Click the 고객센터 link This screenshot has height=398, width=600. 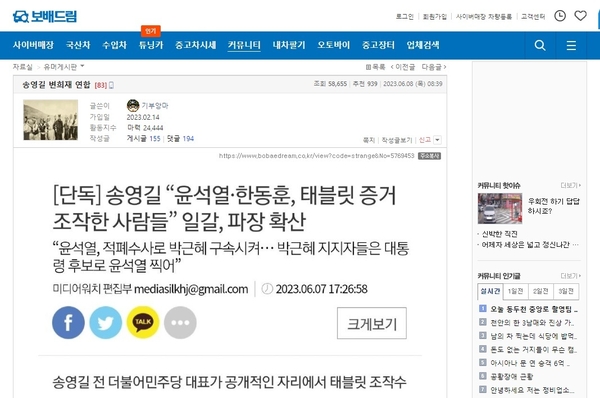533,16
